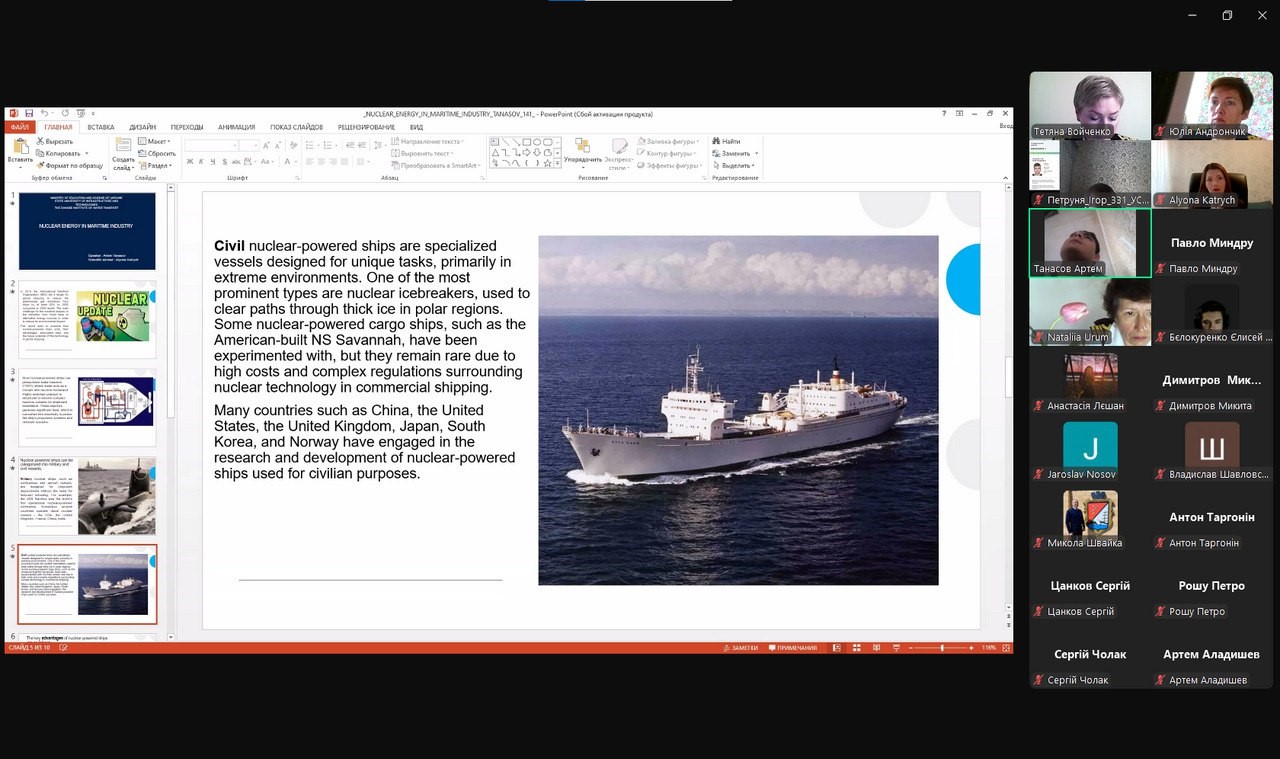Switch to Design (Дизайн) tab
Image resolution: width=1280 pixels, height=759 pixels.
pos(142,127)
